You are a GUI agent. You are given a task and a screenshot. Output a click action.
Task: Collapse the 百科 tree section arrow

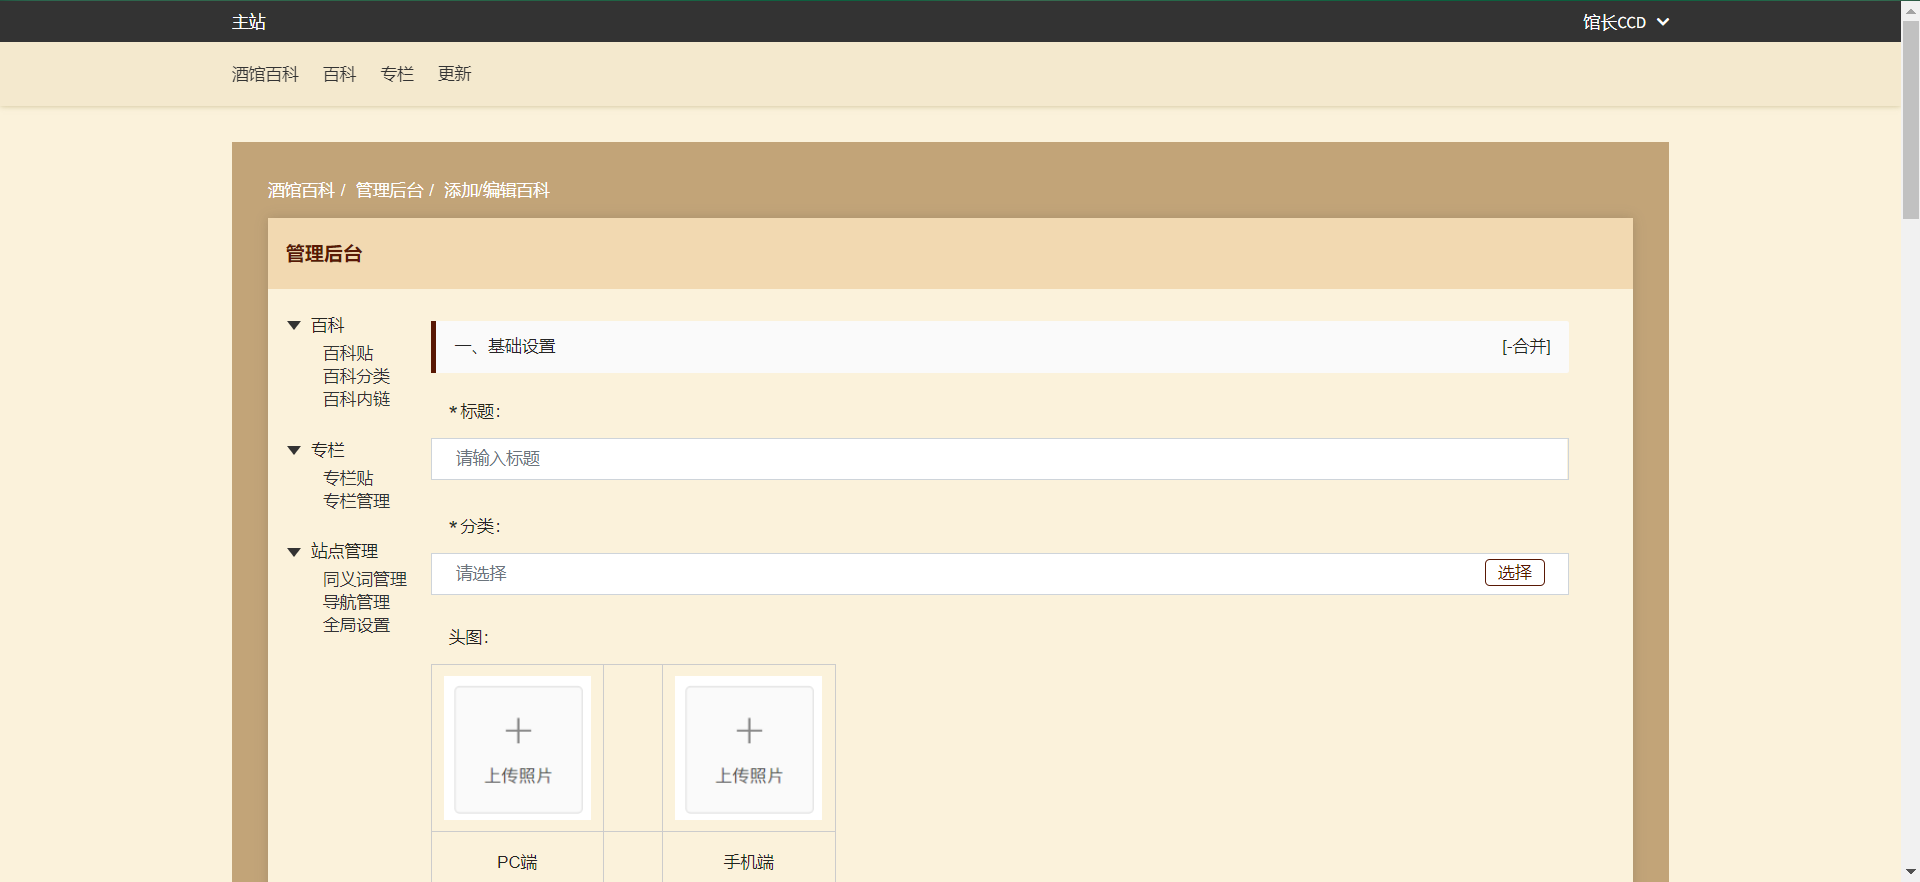[x=294, y=326]
